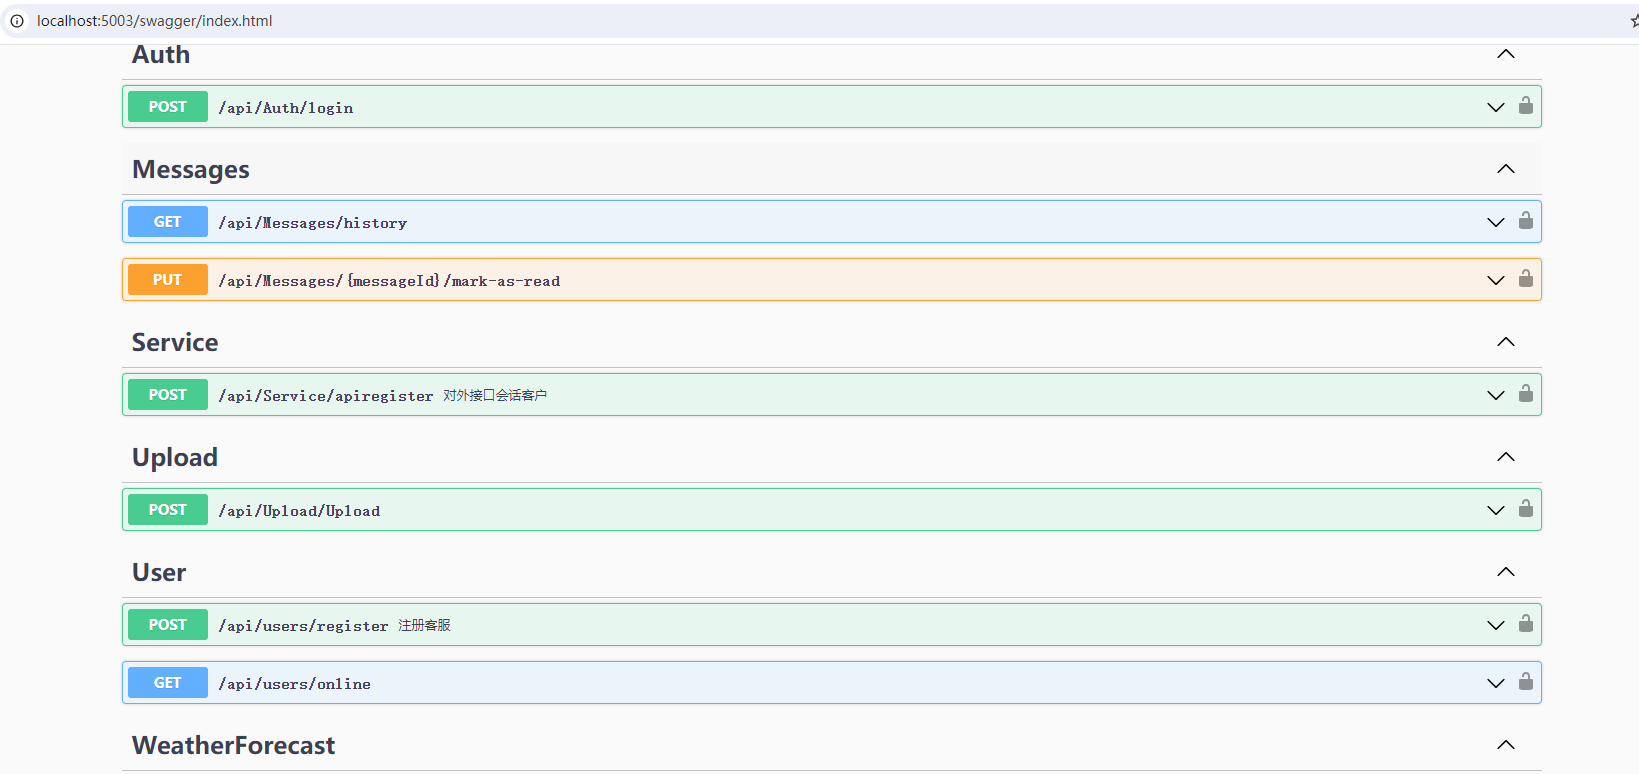1639x774 pixels.
Task: Click the 注册客服 description text
Action: 424,626
